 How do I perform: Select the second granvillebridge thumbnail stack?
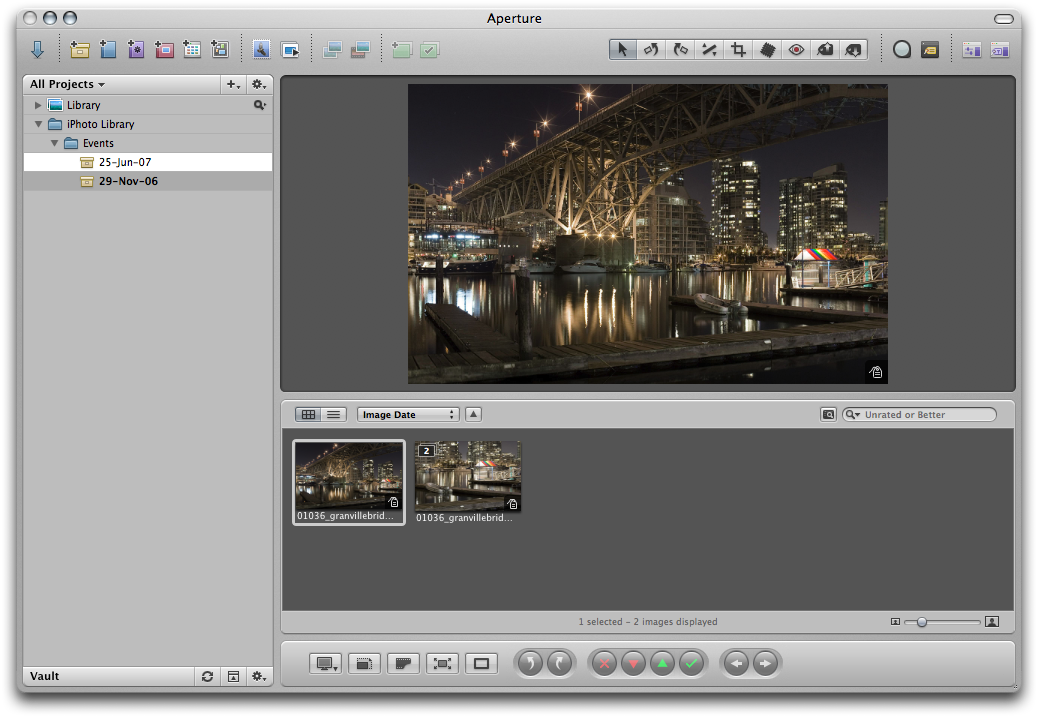[468, 476]
